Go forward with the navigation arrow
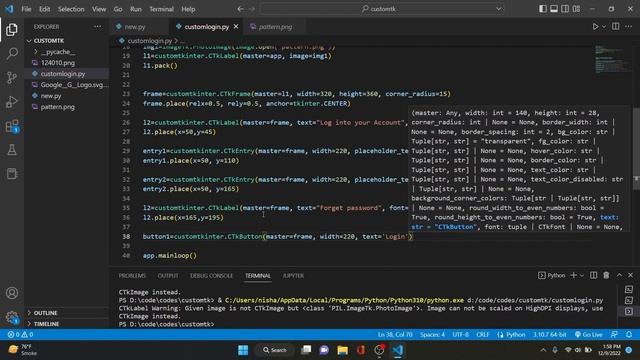 tap(252, 9)
